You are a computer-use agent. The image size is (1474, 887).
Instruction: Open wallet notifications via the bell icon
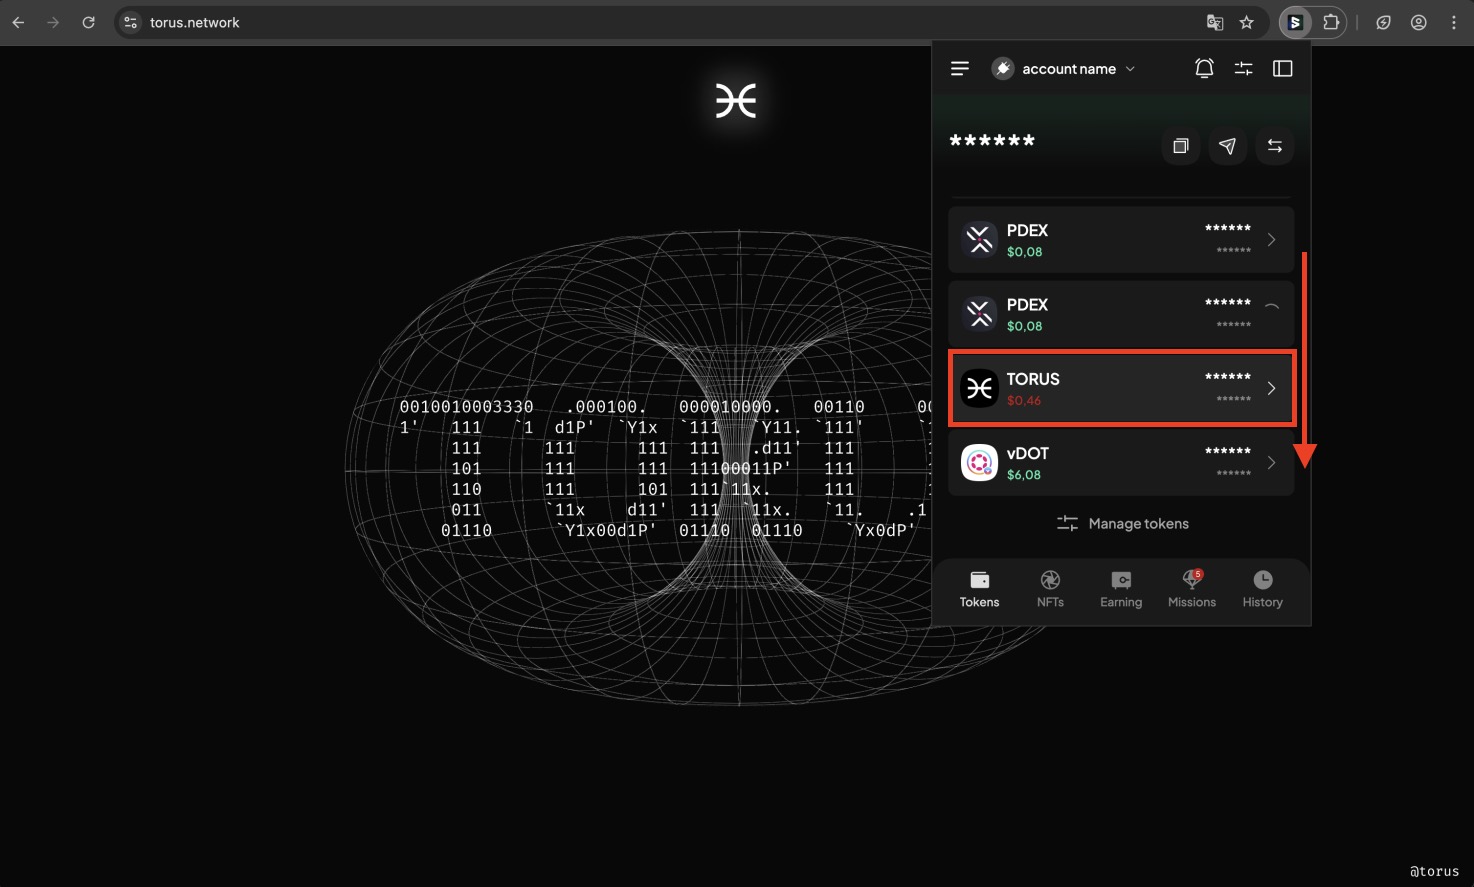pos(1204,67)
